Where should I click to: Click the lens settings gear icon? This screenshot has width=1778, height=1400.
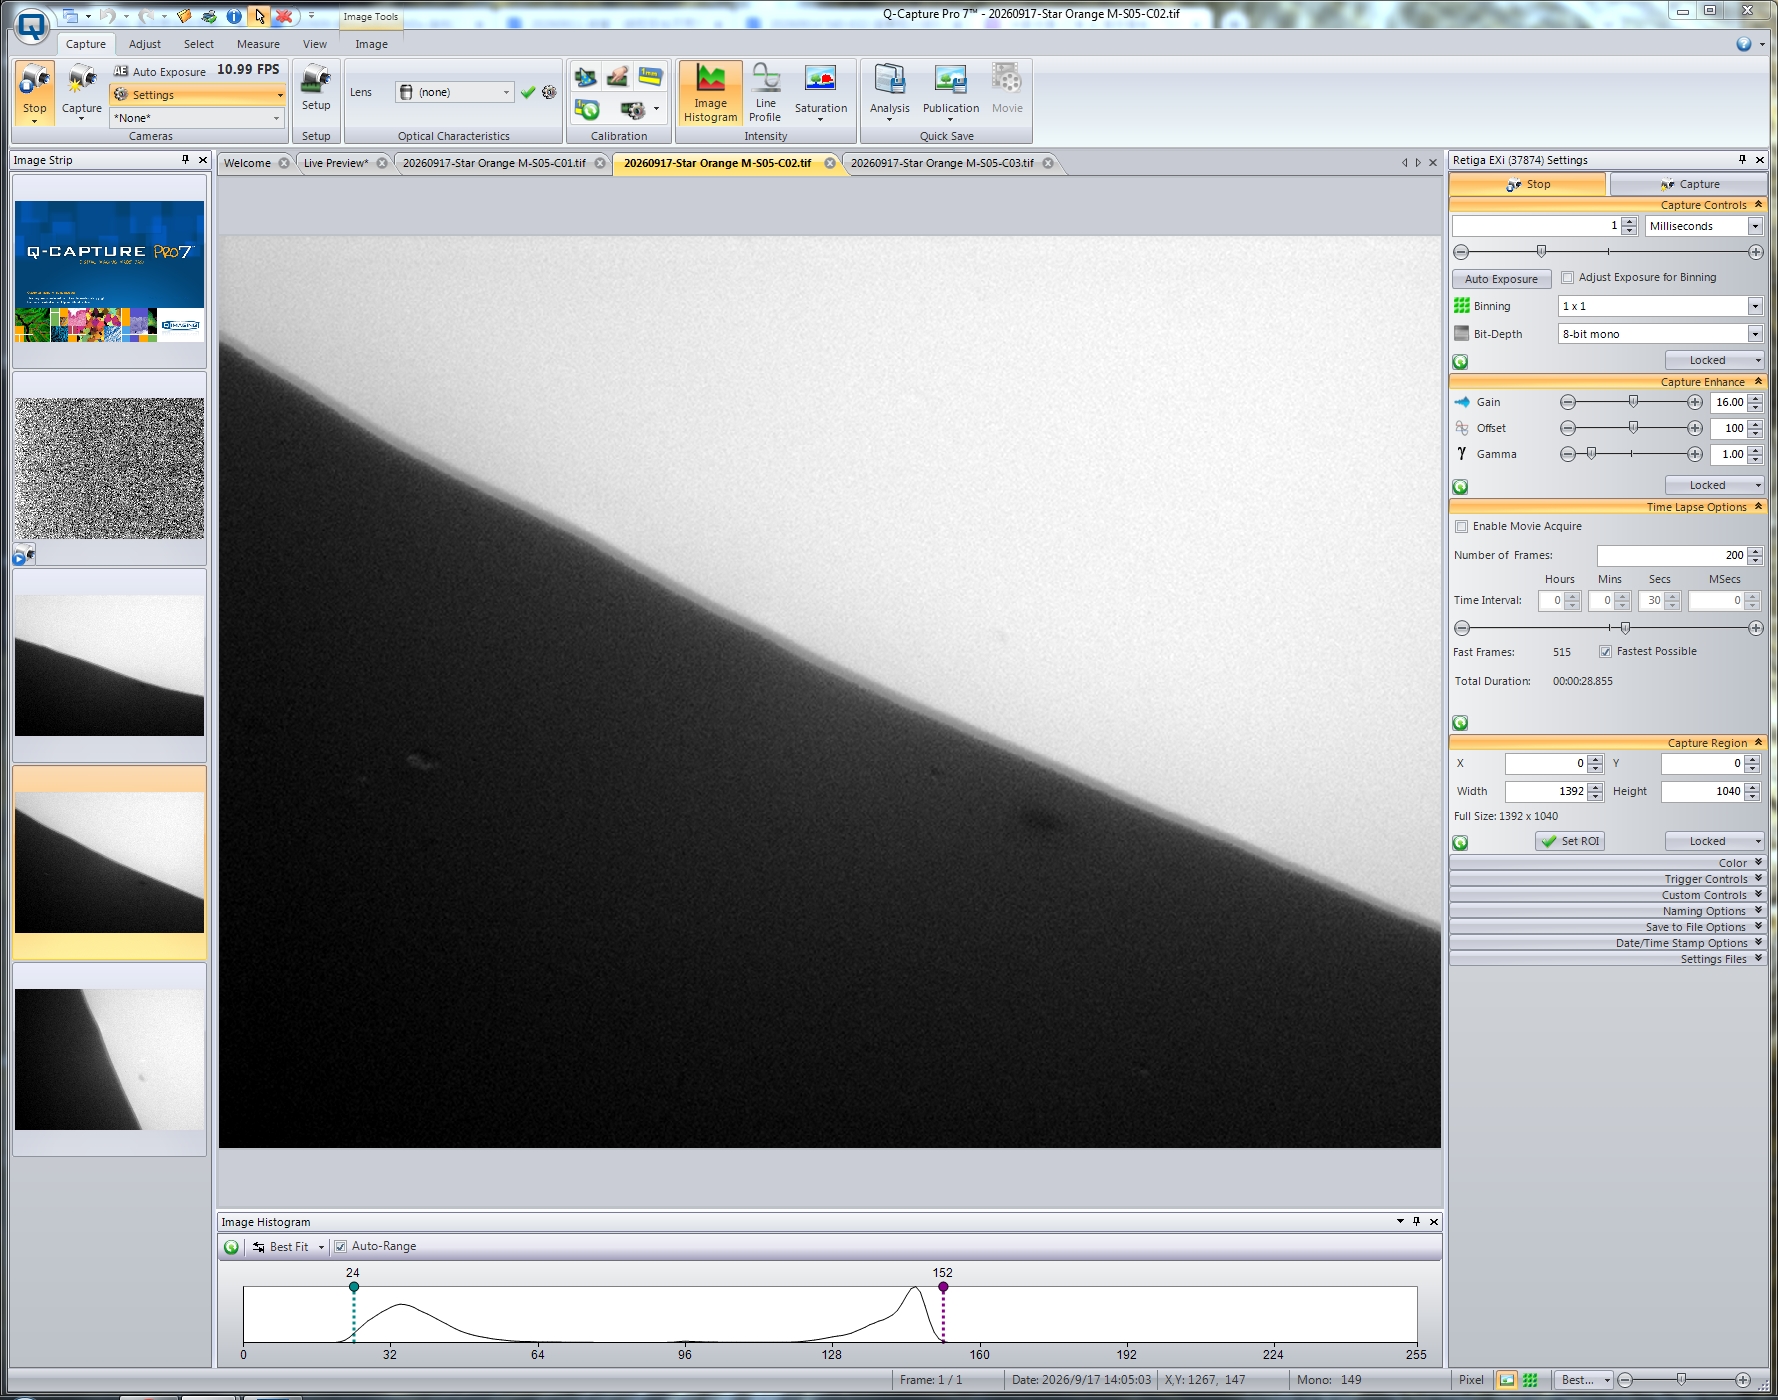tap(549, 92)
